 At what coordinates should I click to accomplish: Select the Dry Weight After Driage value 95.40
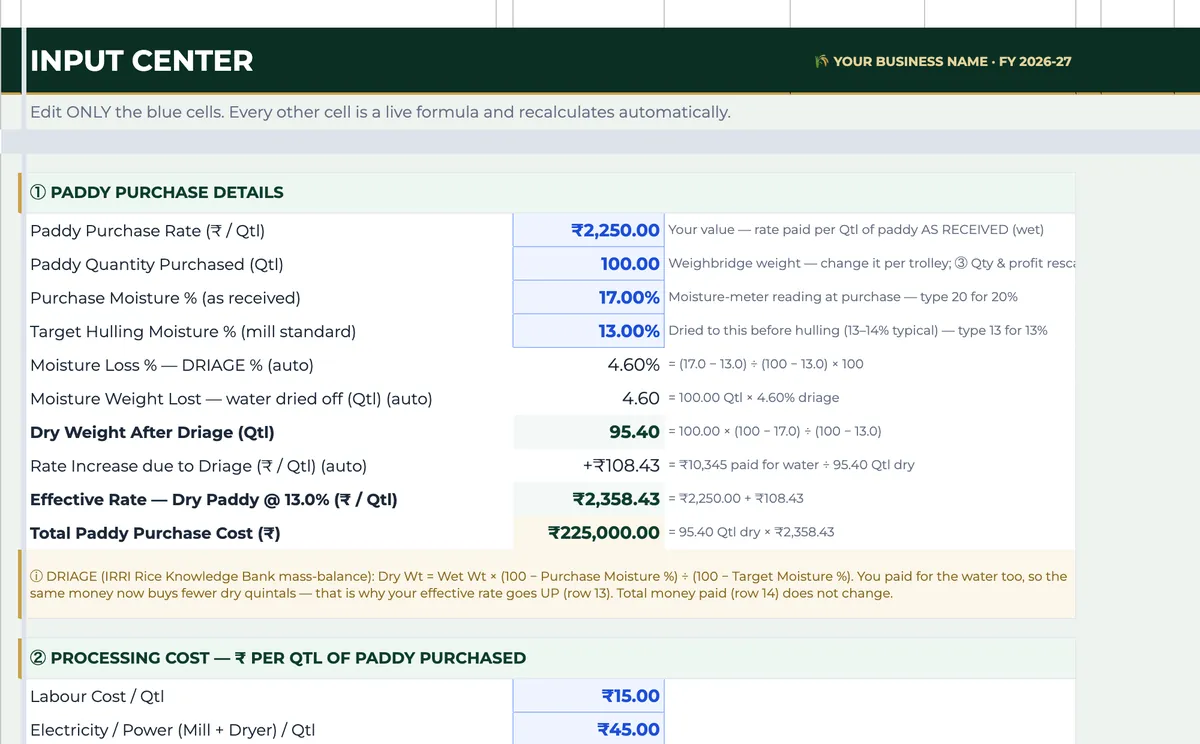pyautogui.click(x=634, y=432)
